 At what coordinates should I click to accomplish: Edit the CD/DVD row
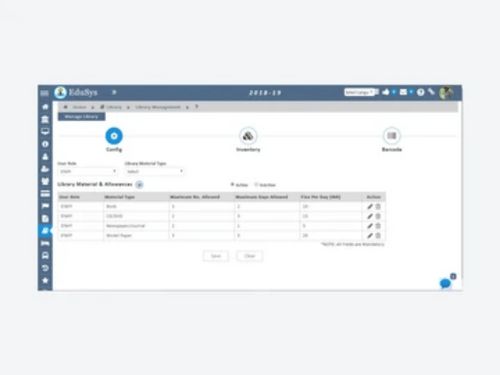[x=370, y=216]
